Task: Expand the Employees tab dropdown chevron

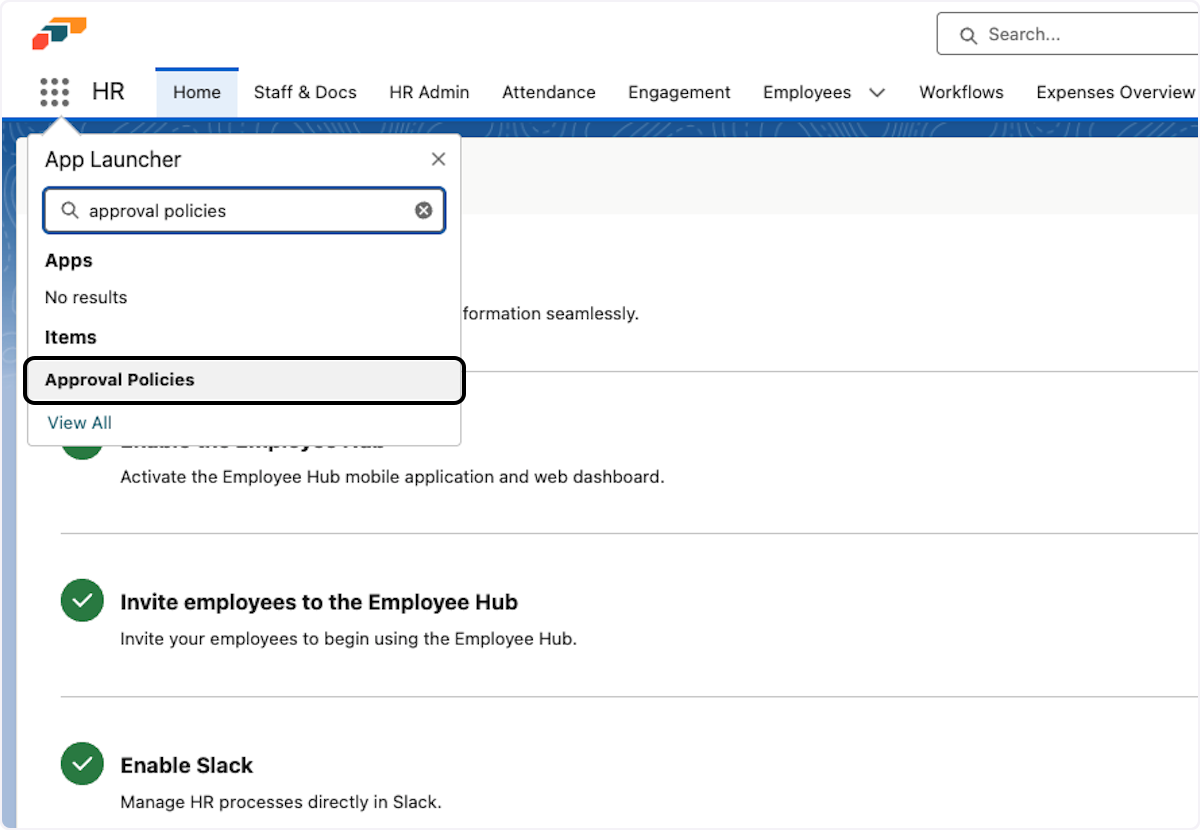Action: [877, 92]
